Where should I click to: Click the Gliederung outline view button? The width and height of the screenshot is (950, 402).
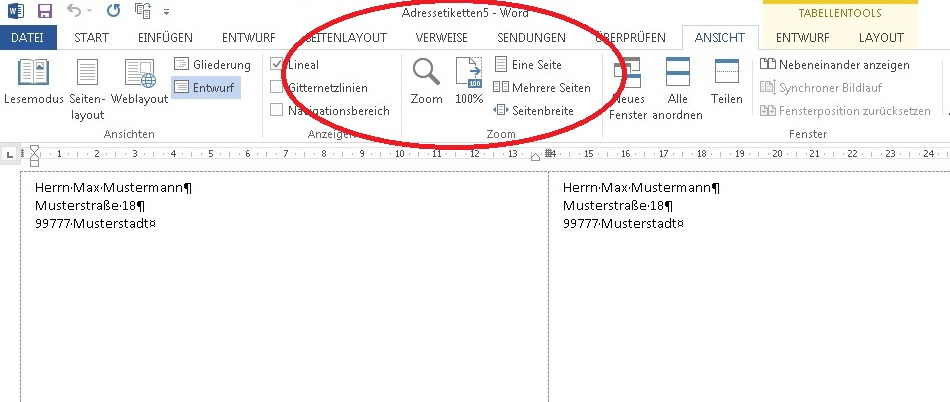click(211, 64)
